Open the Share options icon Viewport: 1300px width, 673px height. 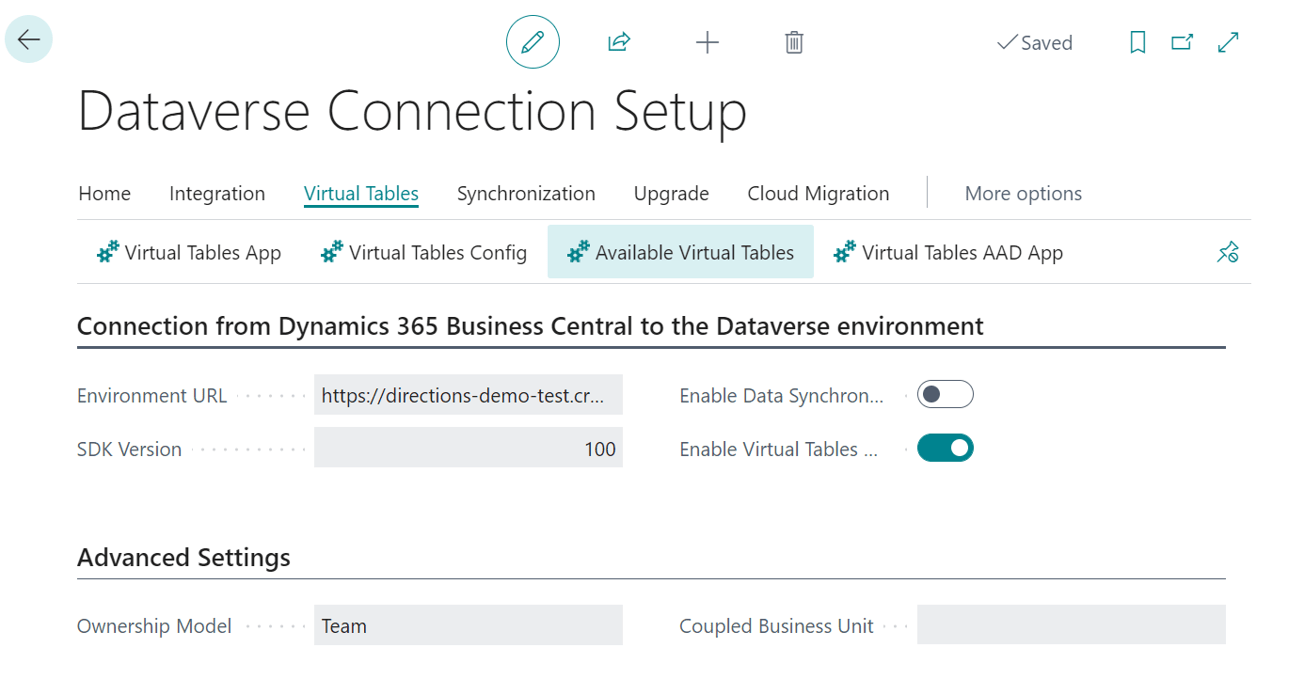click(x=619, y=41)
